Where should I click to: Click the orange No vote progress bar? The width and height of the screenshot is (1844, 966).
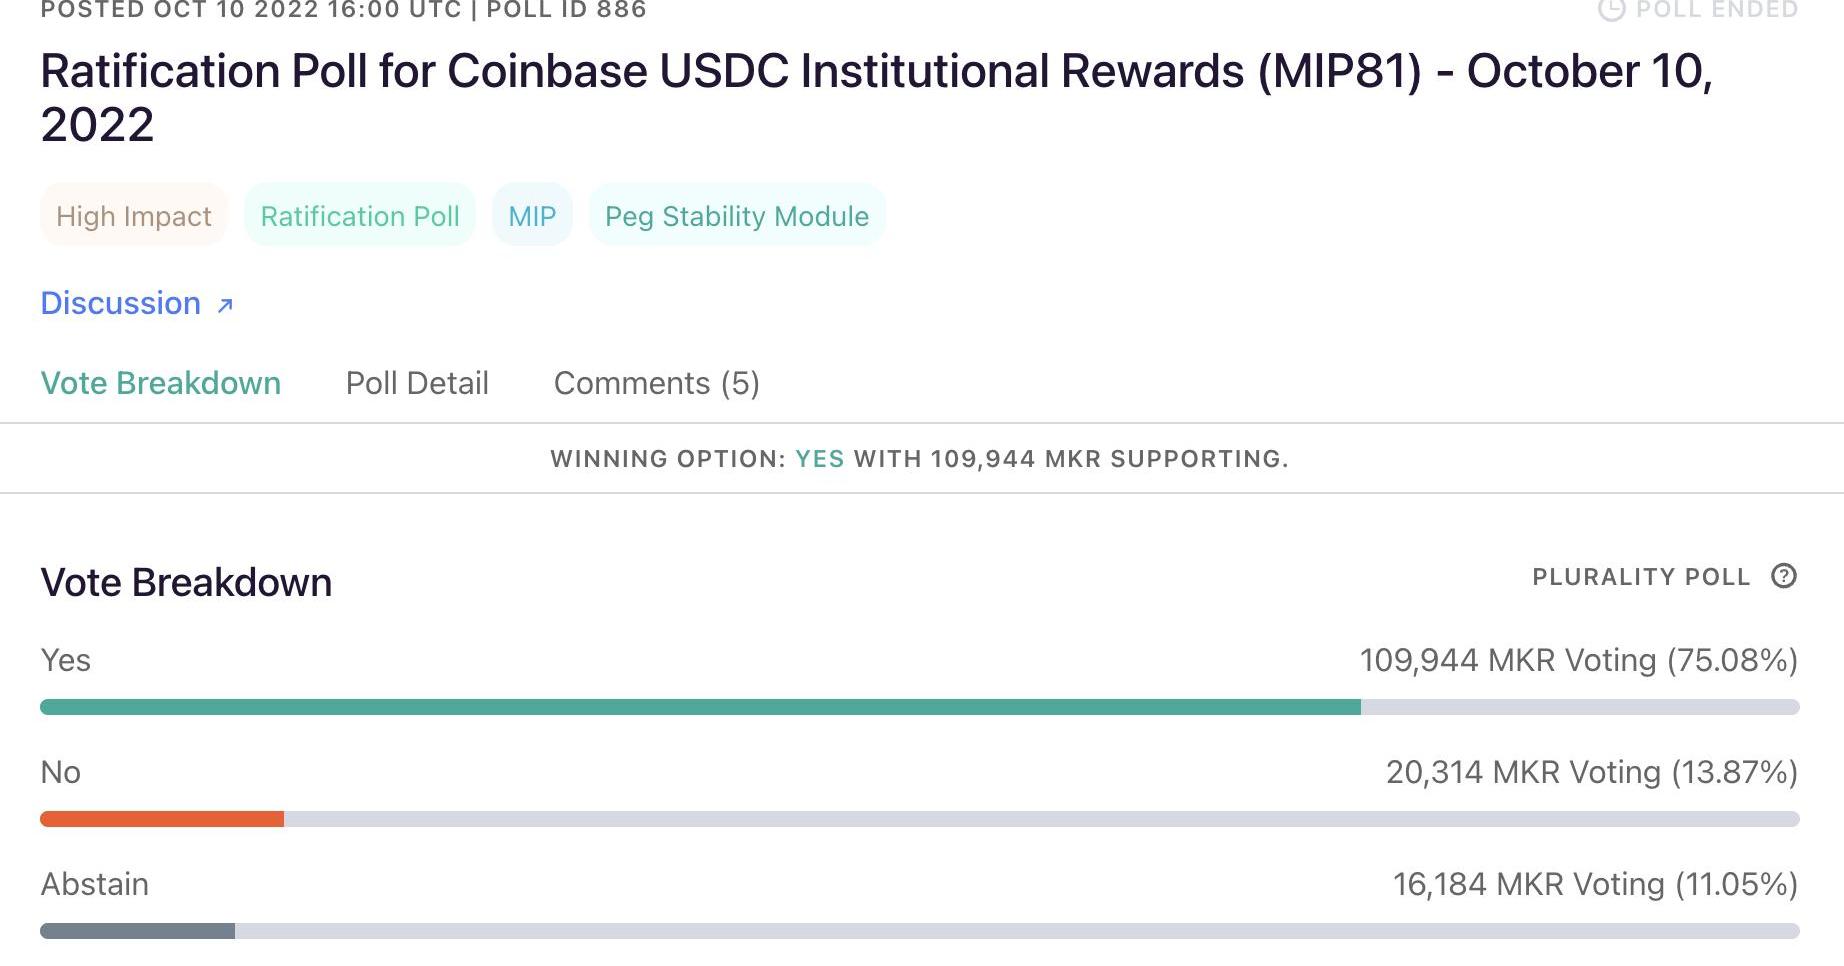coord(162,819)
